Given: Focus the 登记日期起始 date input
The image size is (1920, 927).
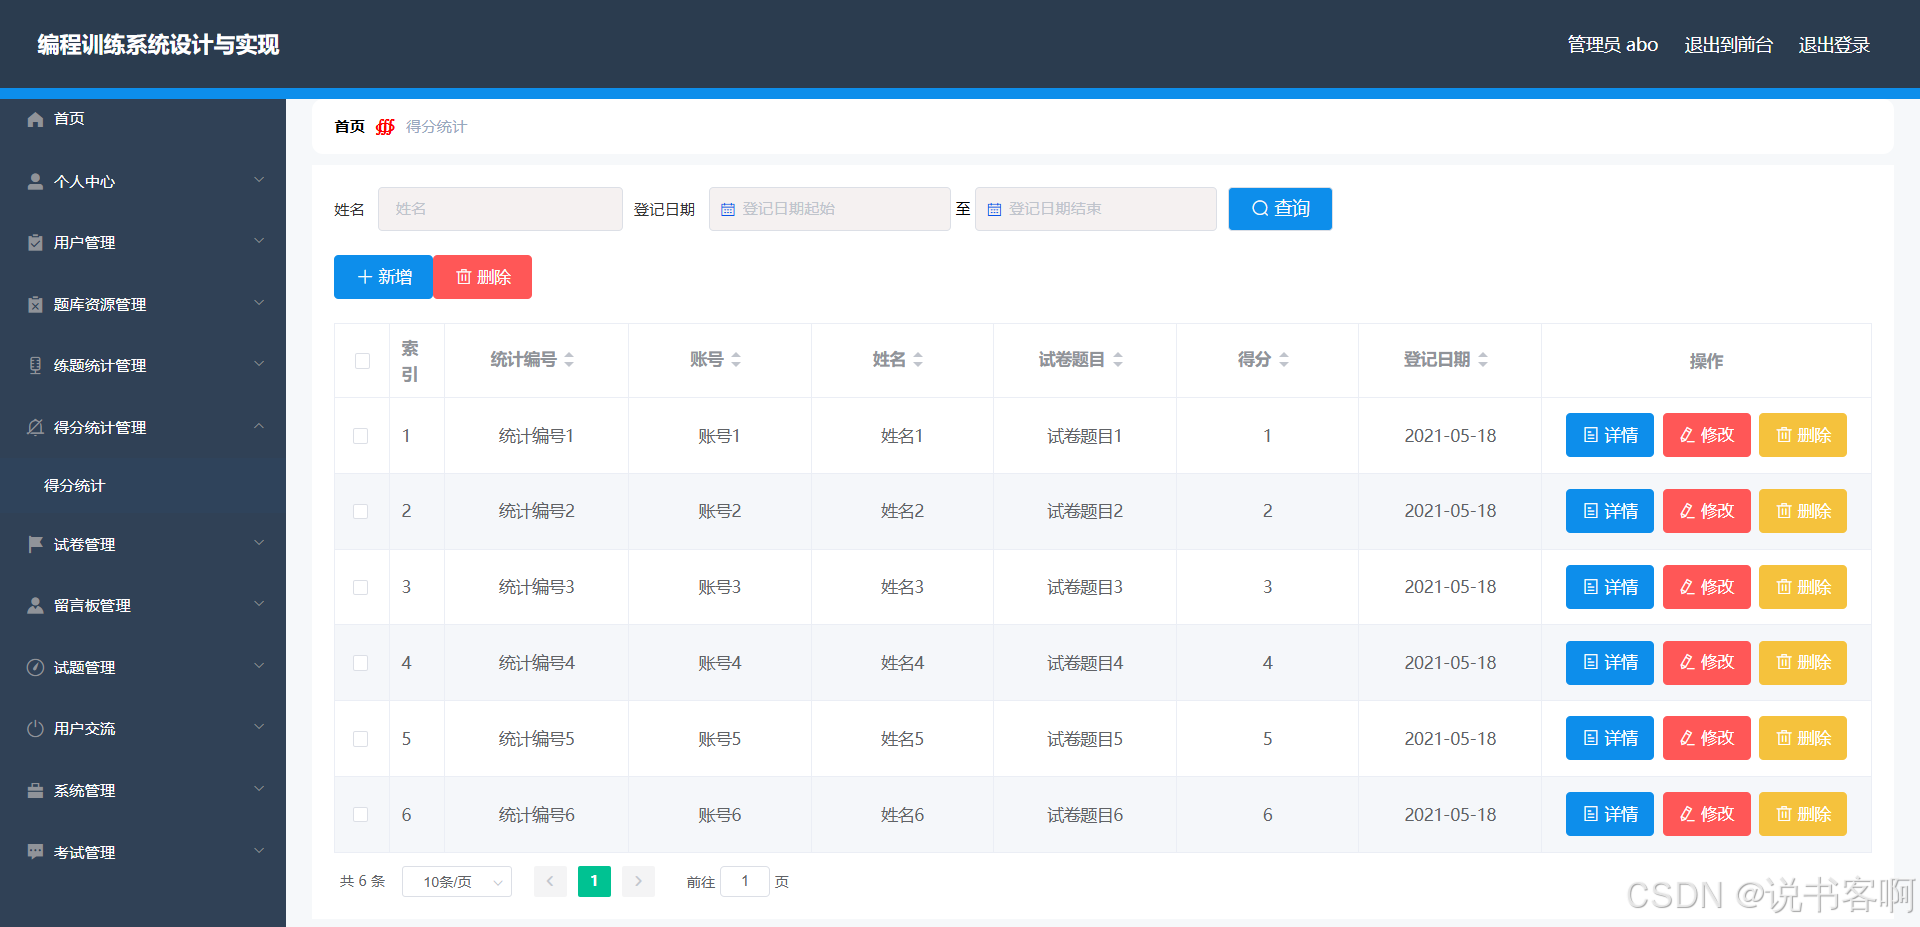Looking at the screenshot, I should 830,209.
